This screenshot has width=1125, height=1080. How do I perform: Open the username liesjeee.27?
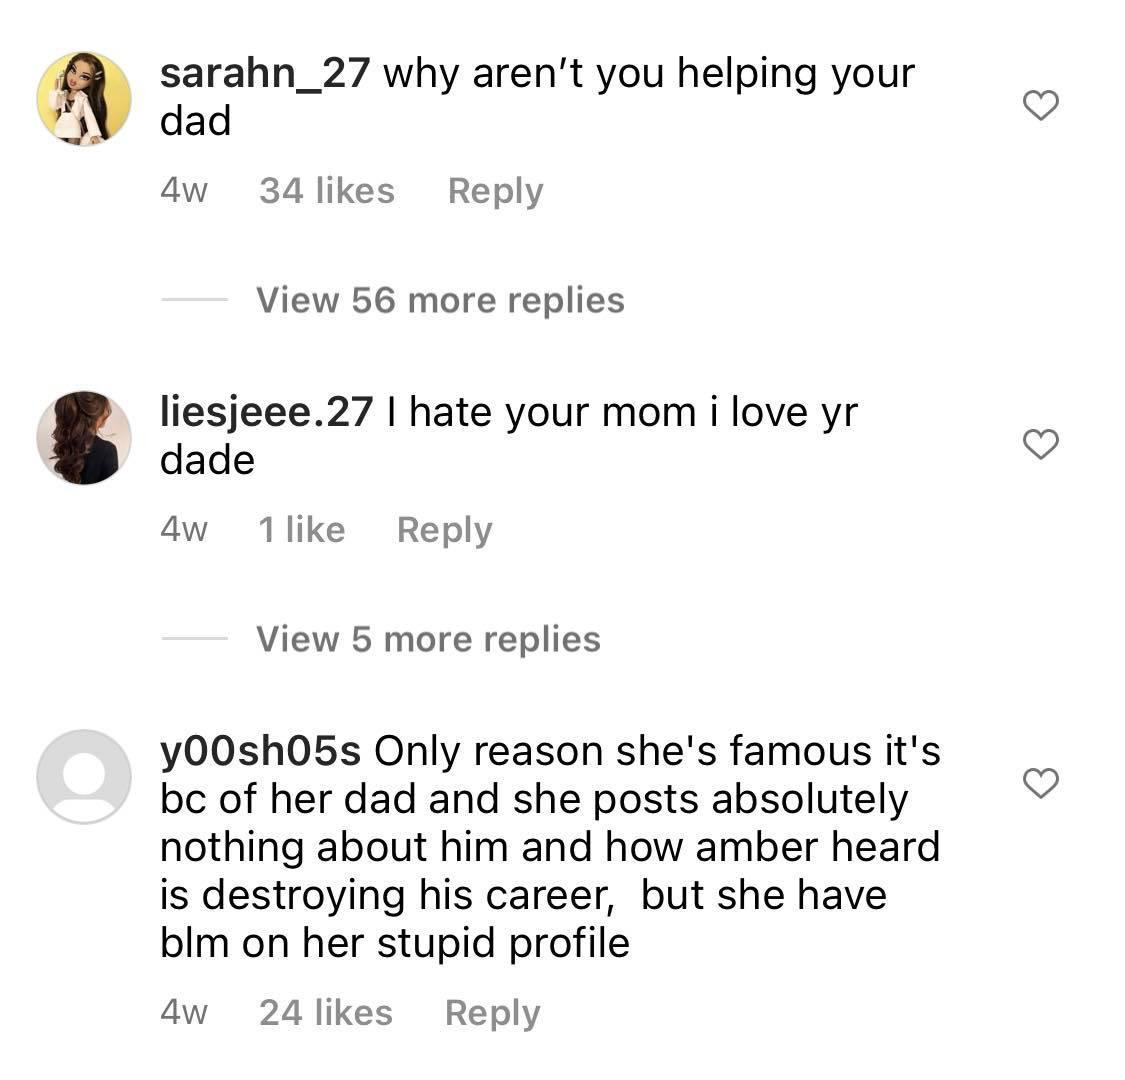[266, 410]
